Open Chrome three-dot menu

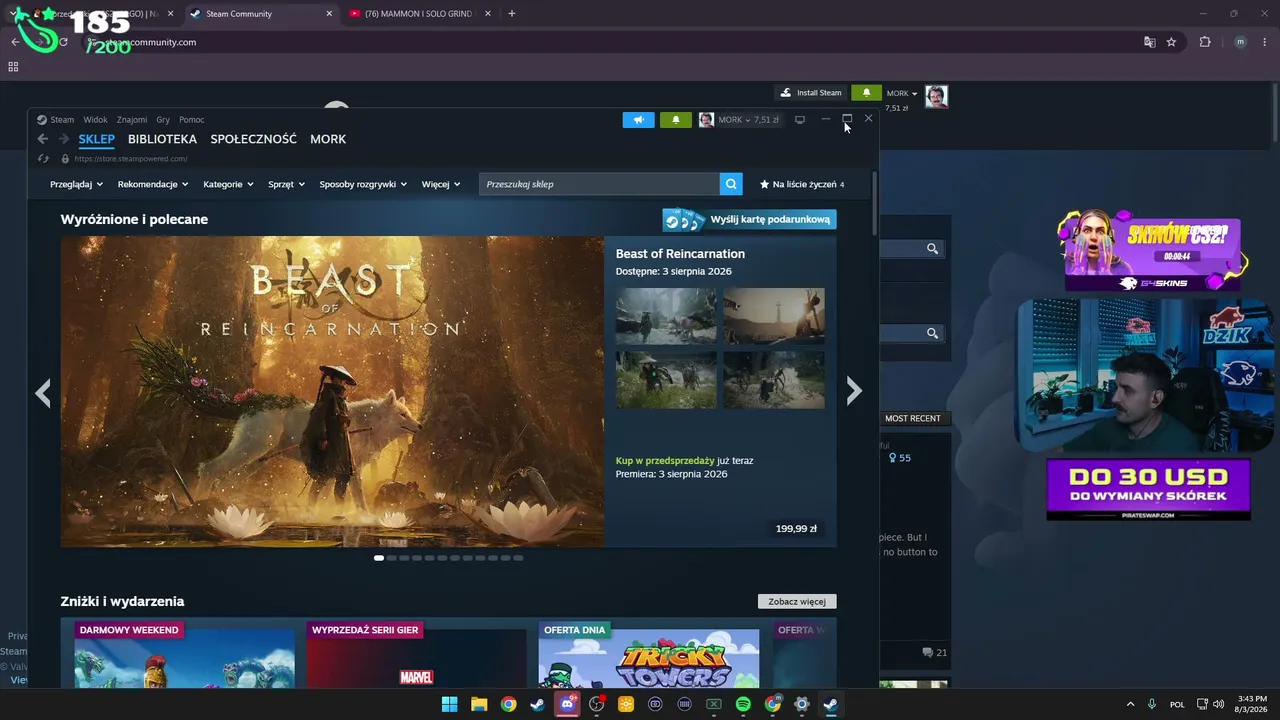click(1263, 42)
